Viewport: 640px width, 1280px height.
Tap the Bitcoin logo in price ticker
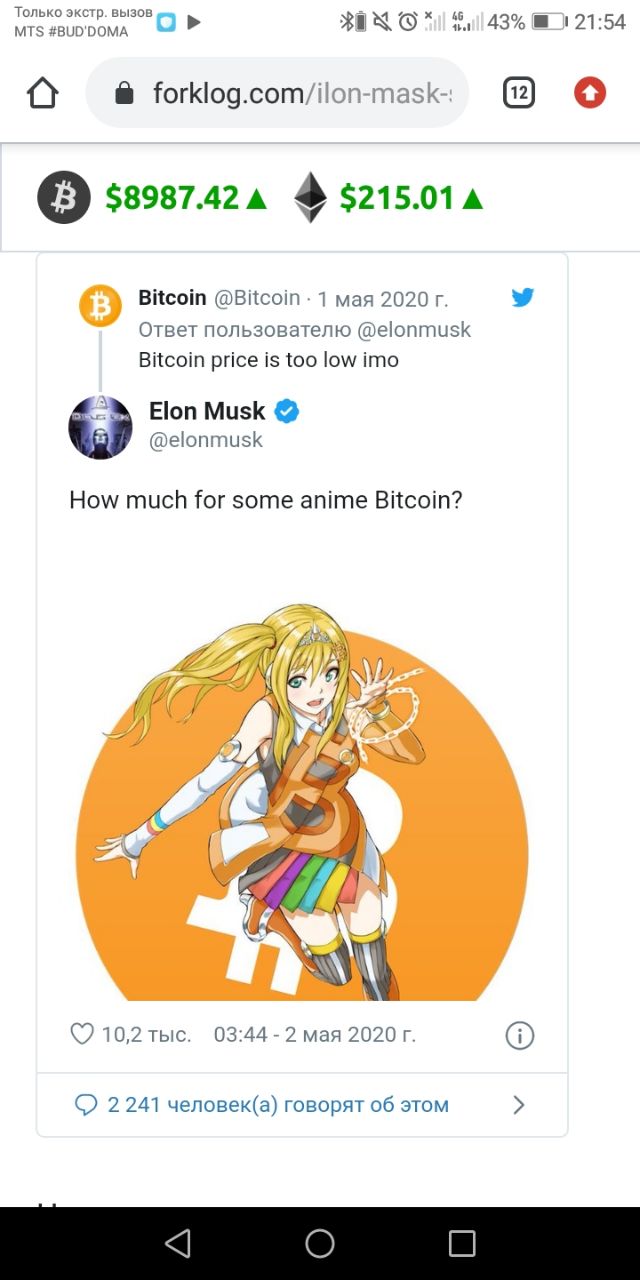[x=64, y=197]
